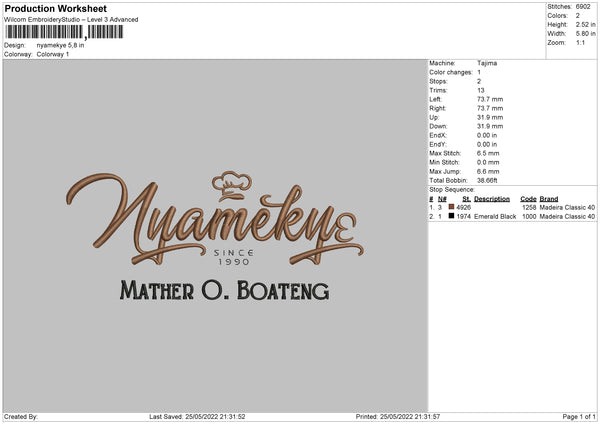Click the Up value 31.9 mm
This screenshot has width=600, height=424.
click(x=490, y=117)
